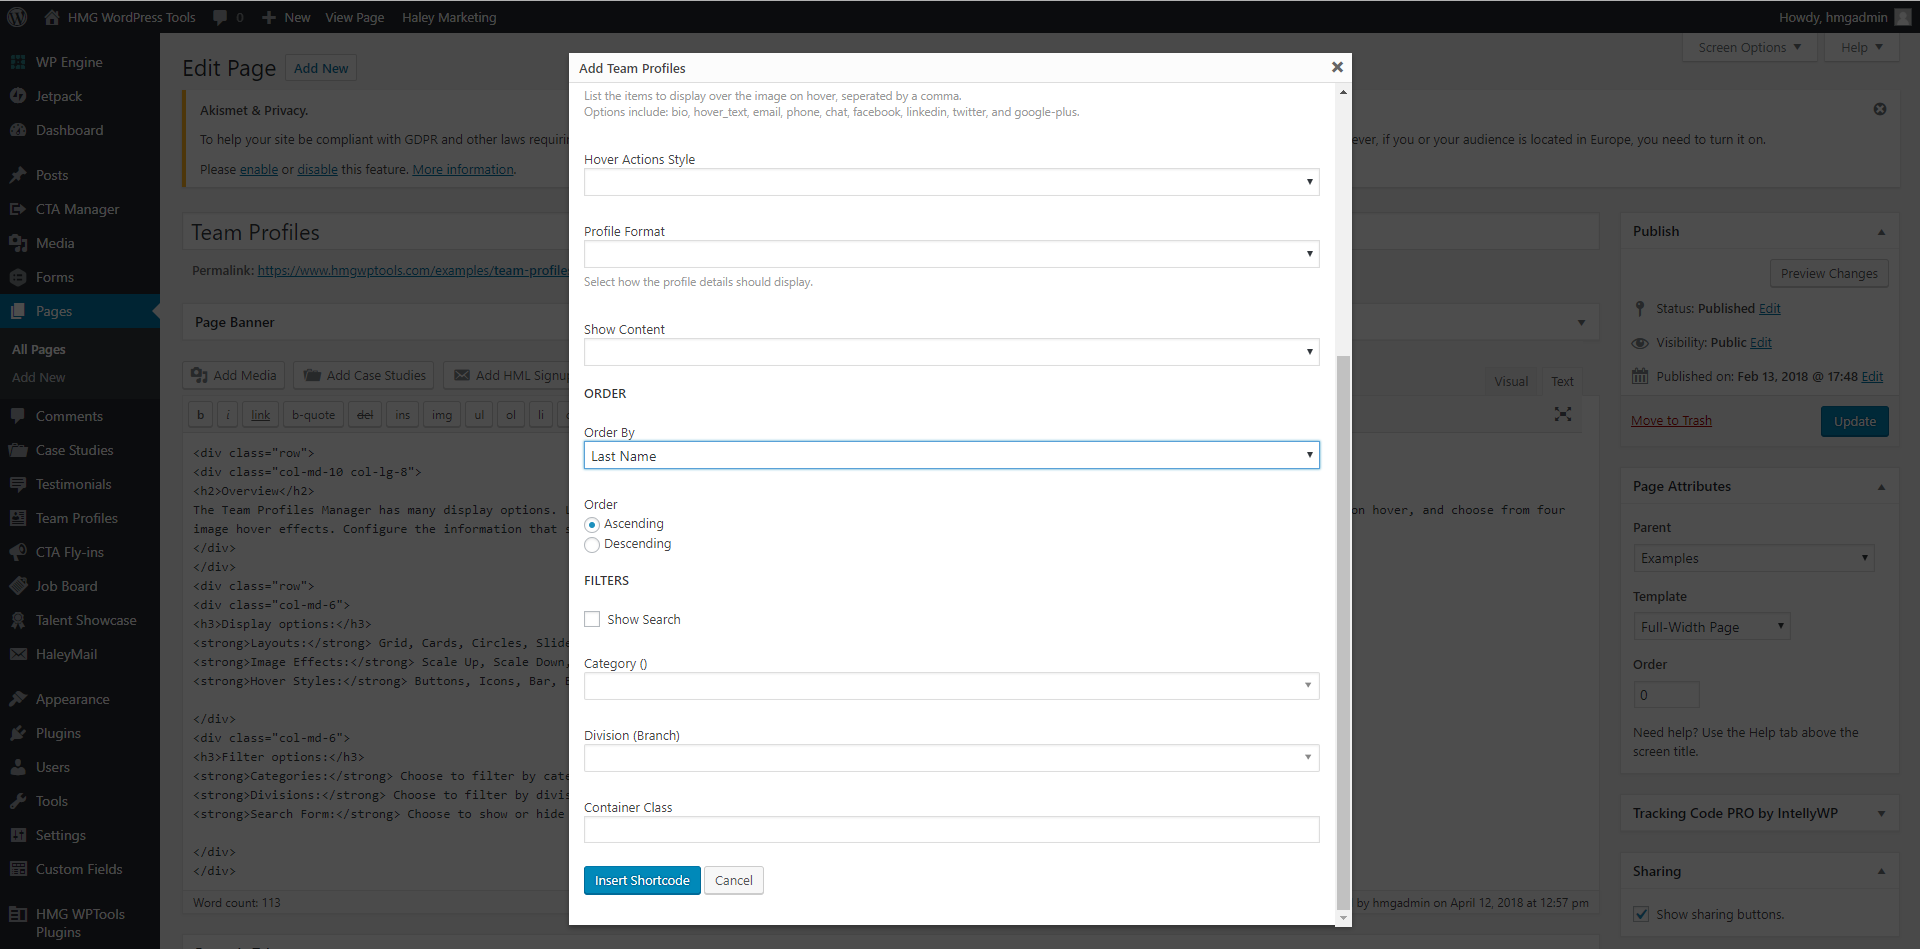Click Preview Changes button
The image size is (1920, 949).
(1829, 273)
